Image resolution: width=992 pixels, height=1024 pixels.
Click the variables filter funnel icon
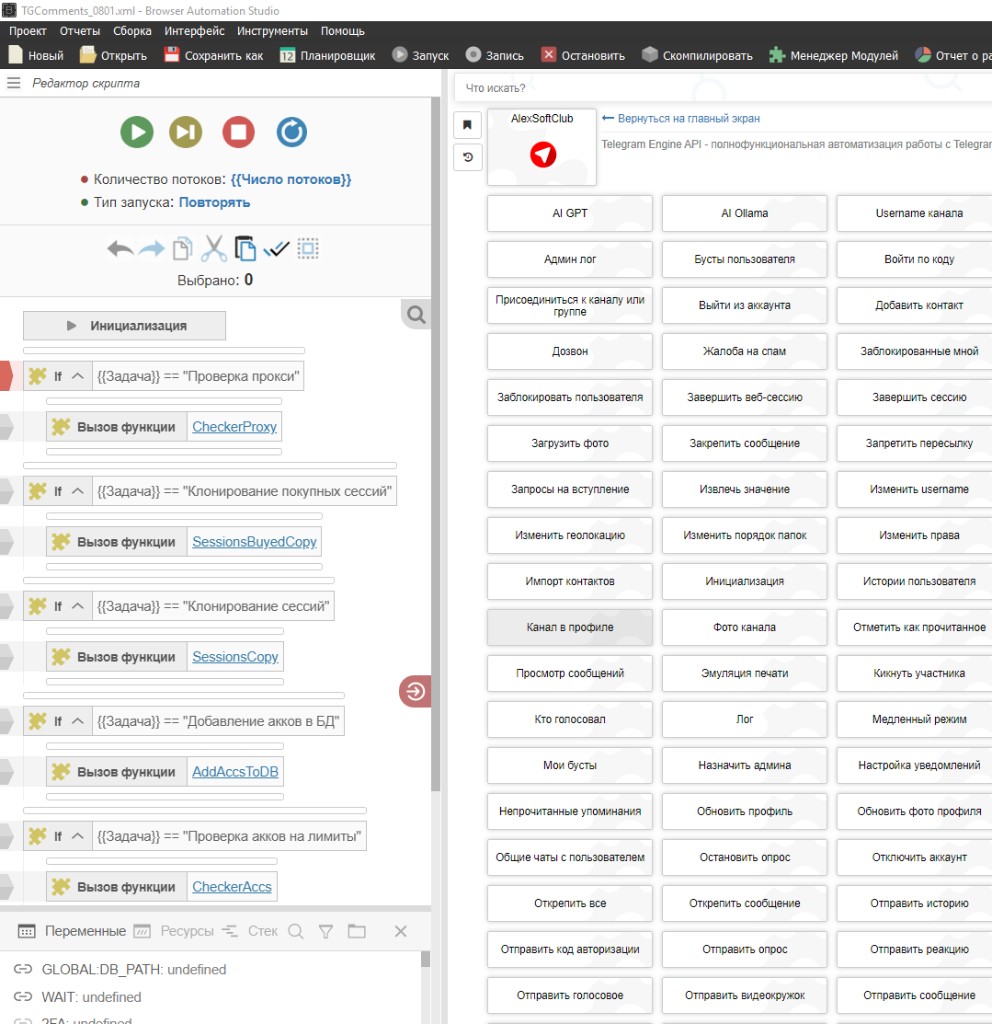click(x=326, y=931)
